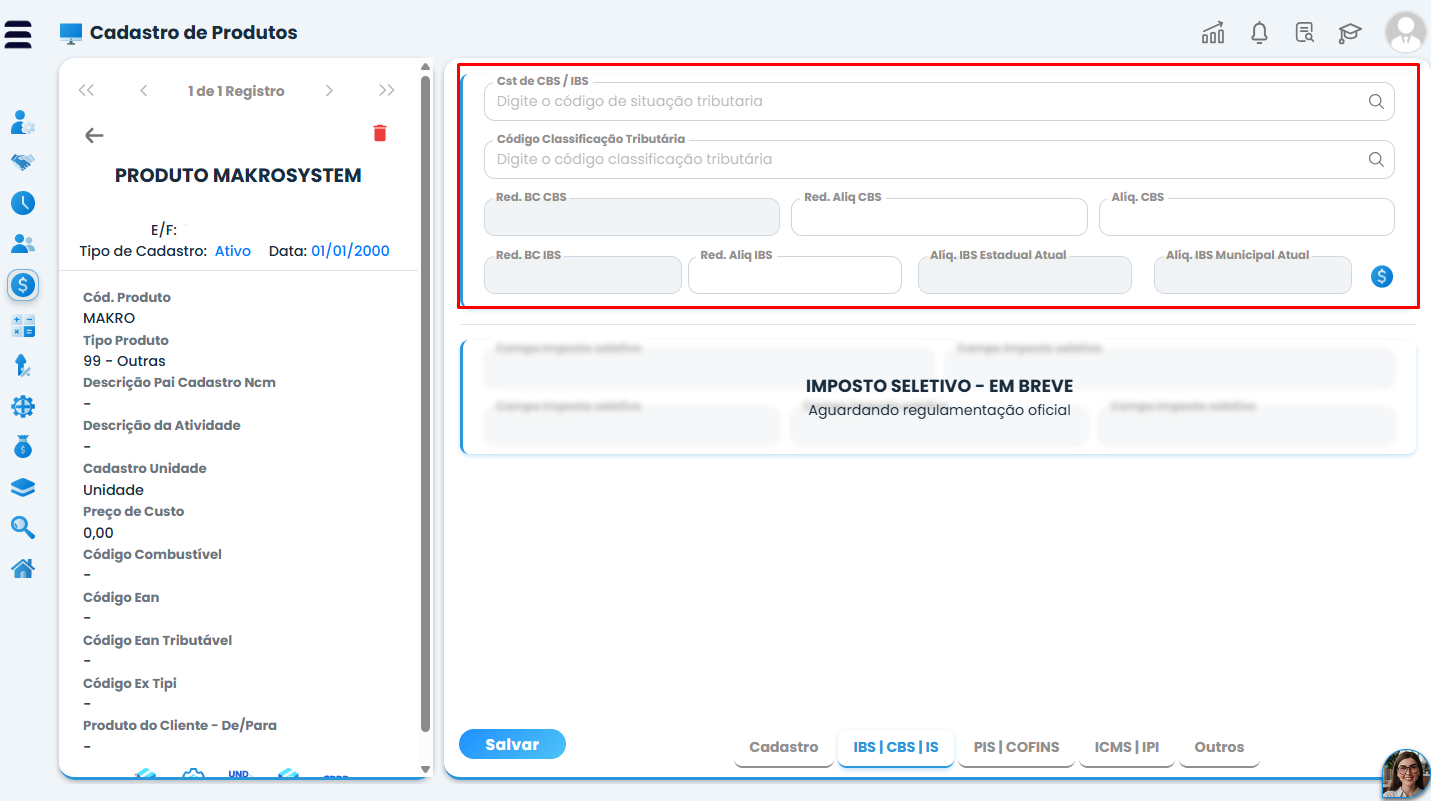Viewport: 1431px width, 801px height.
Task: Open the clock sidebar icon
Action: pyautogui.click(x=23, y=203)
